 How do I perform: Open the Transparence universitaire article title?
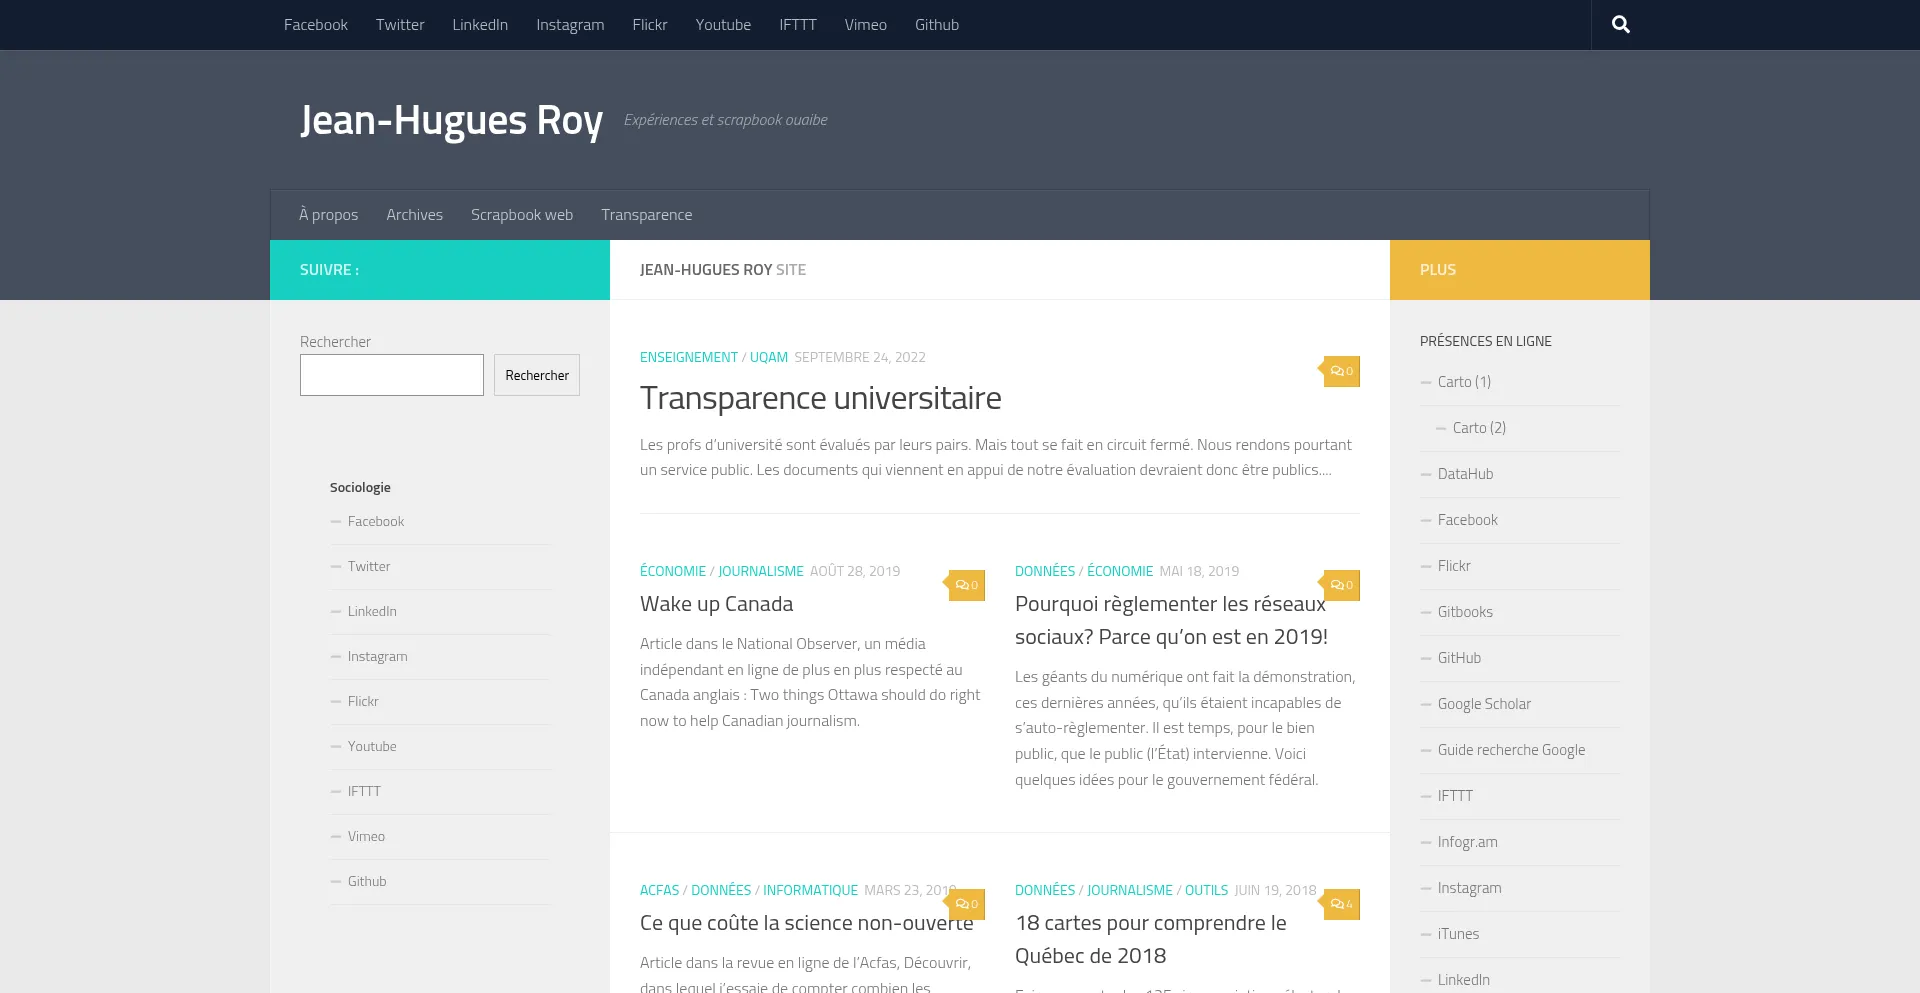[x=820, y=398]
